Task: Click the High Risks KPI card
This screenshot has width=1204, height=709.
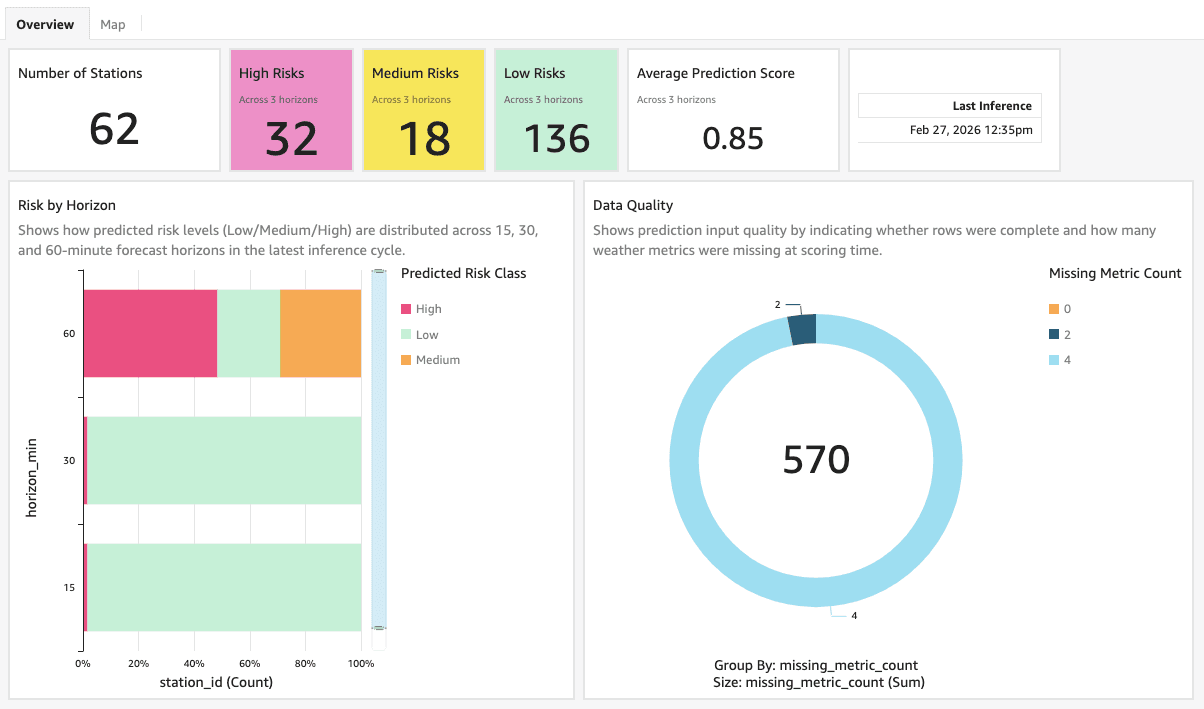Action: [x=291, y=109]
